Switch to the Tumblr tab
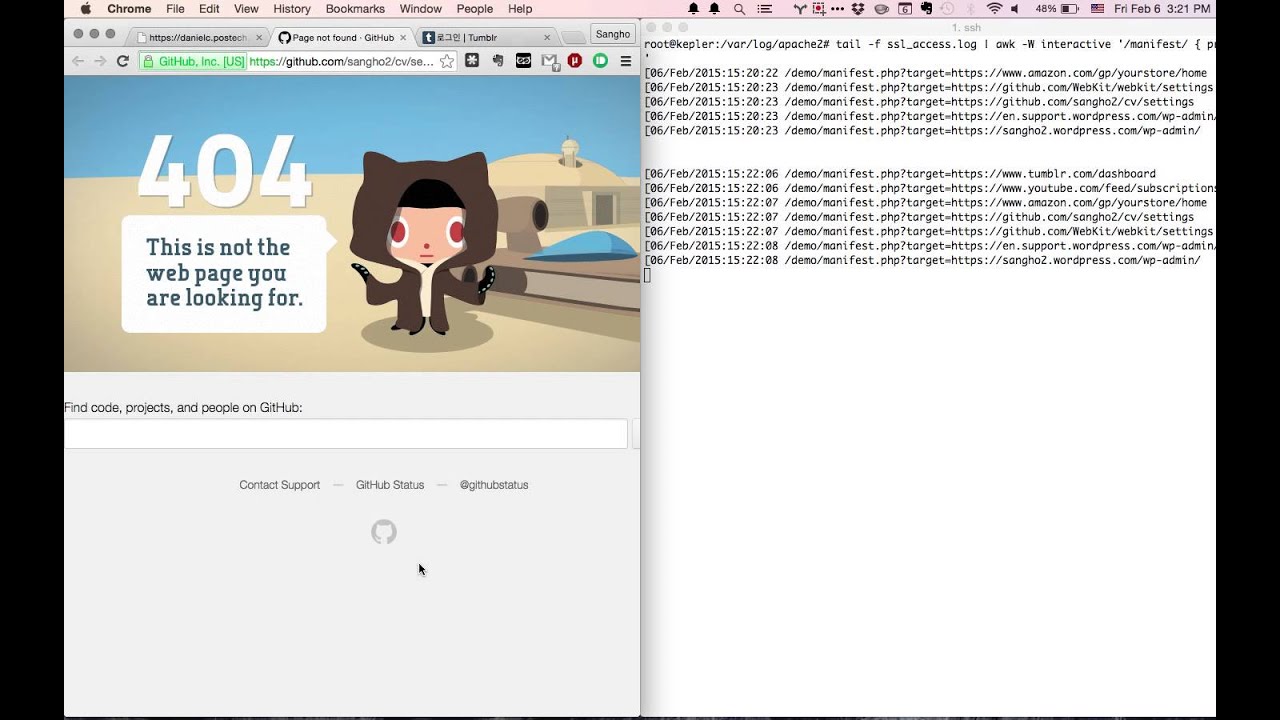 pyautogui.click(x=487, y=37)
